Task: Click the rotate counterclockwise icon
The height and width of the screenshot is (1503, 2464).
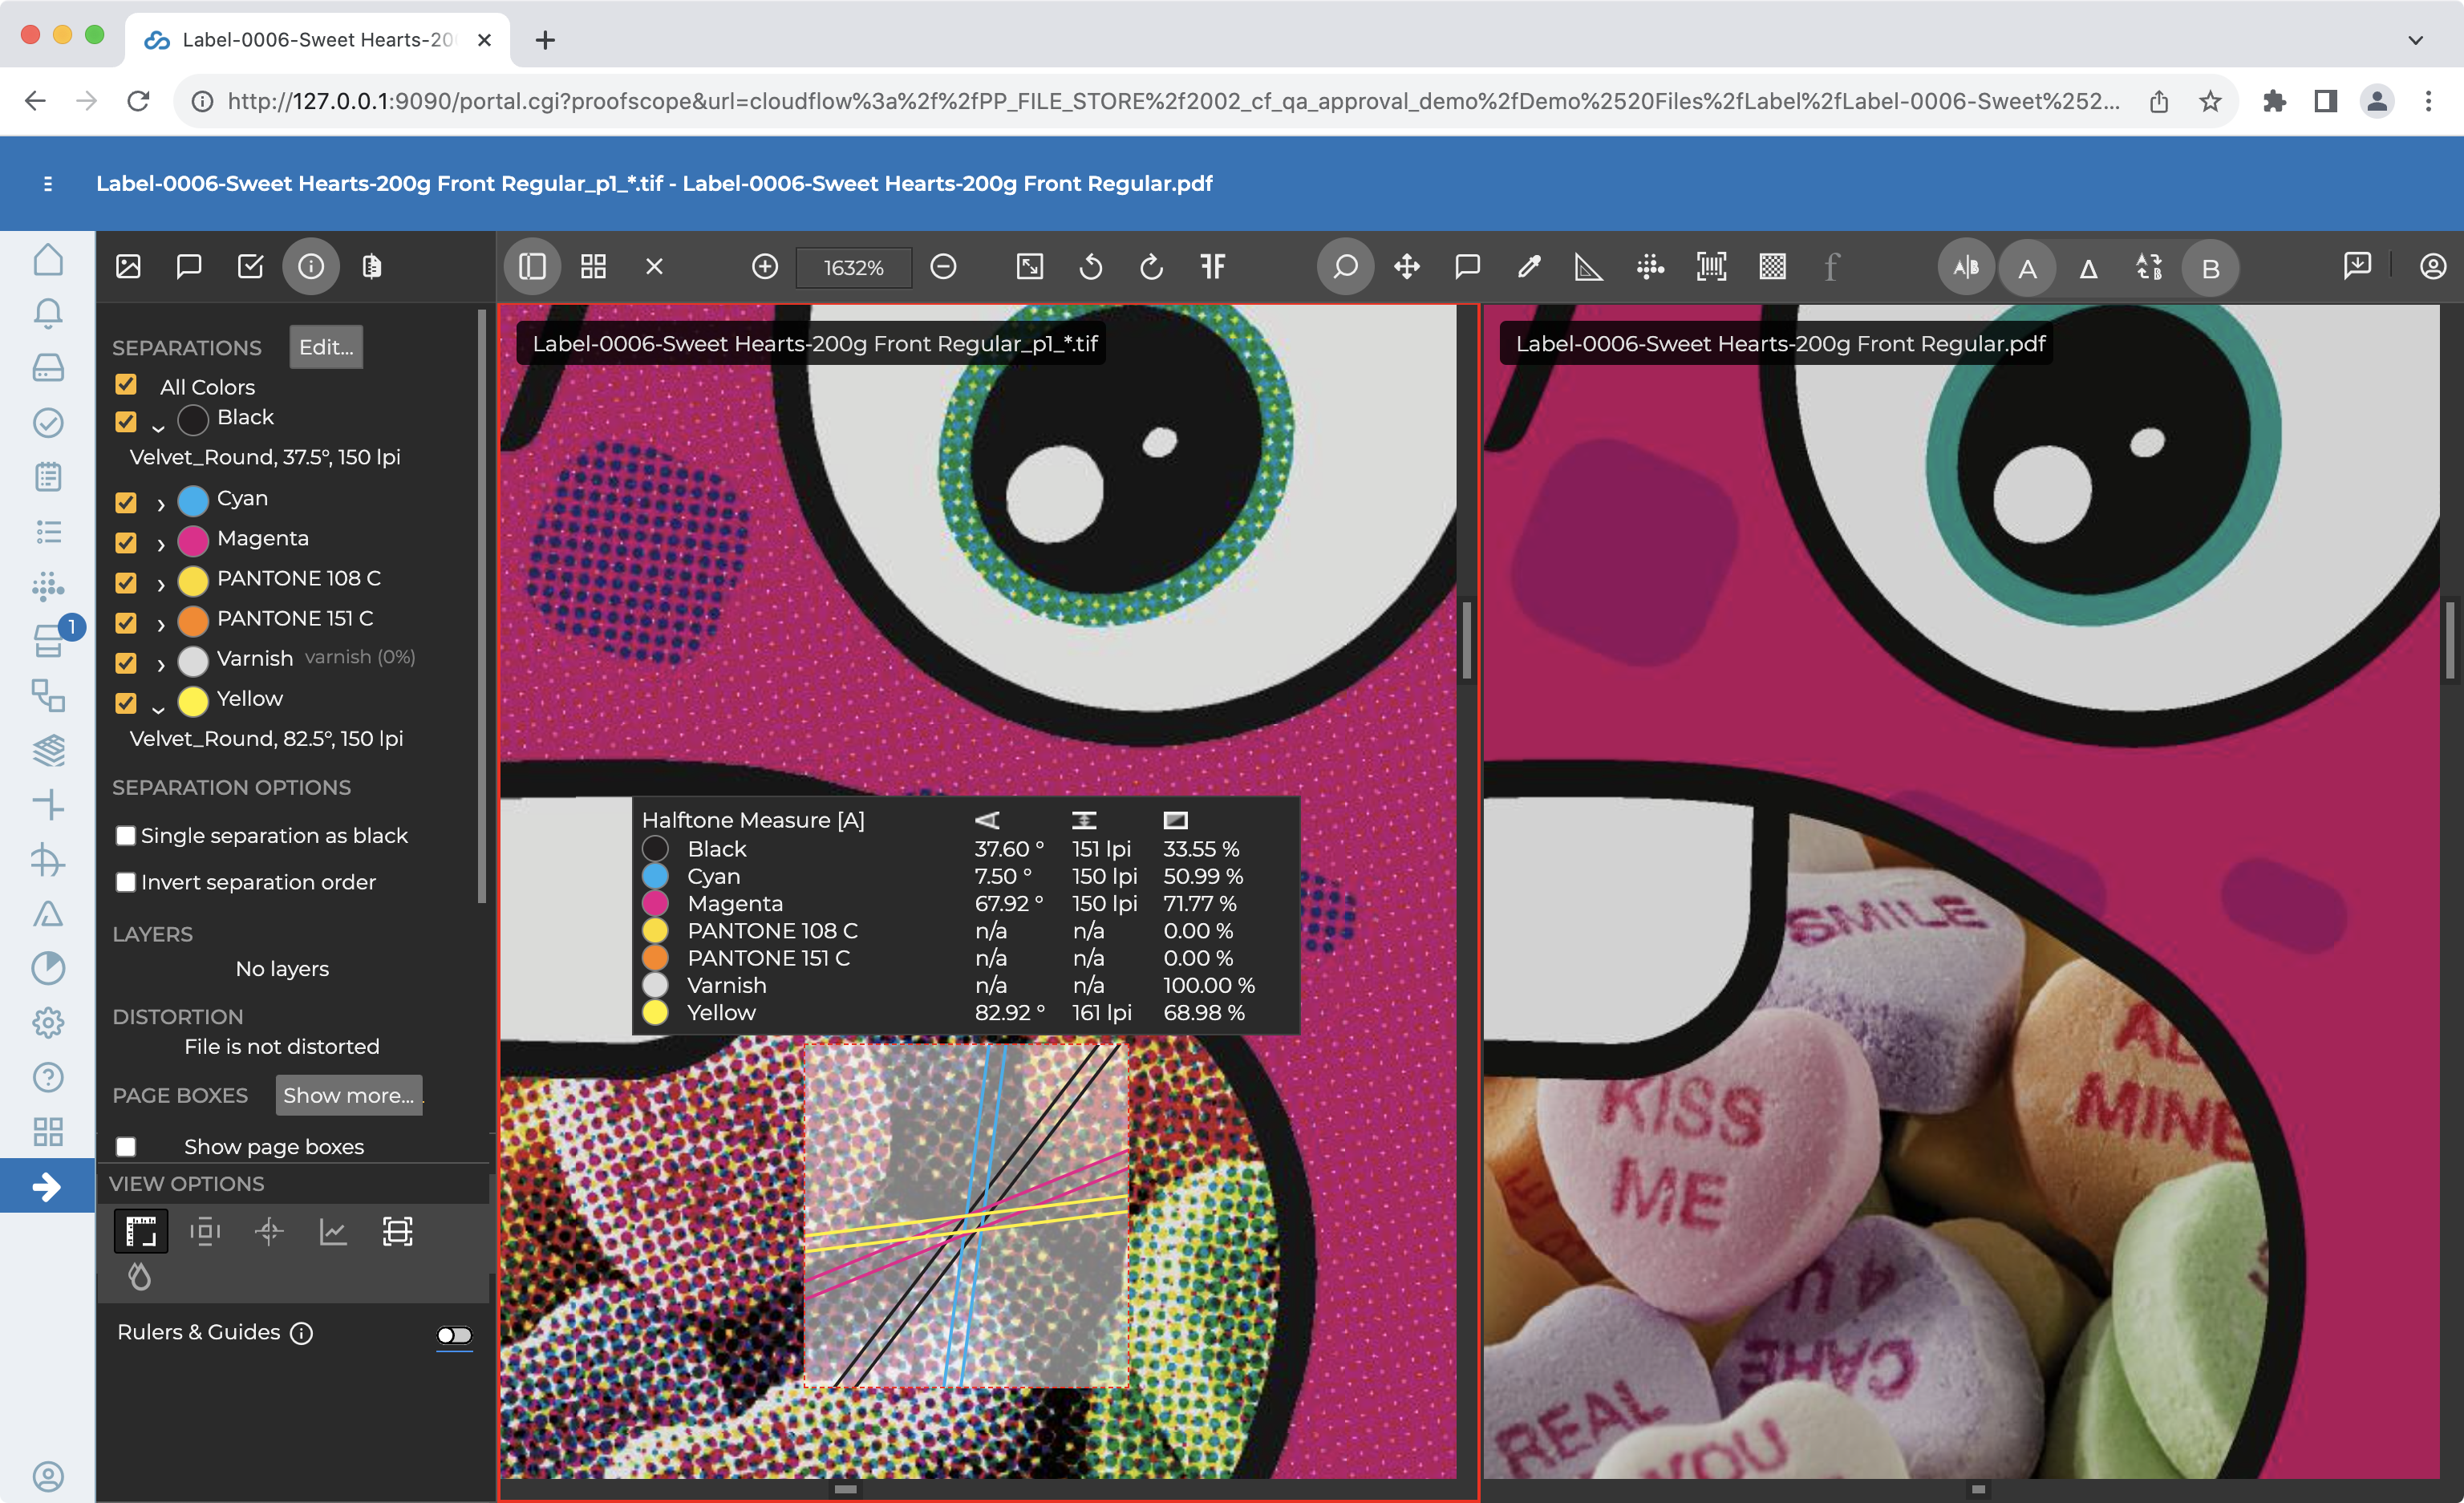Action: (x=1091, y=267)
